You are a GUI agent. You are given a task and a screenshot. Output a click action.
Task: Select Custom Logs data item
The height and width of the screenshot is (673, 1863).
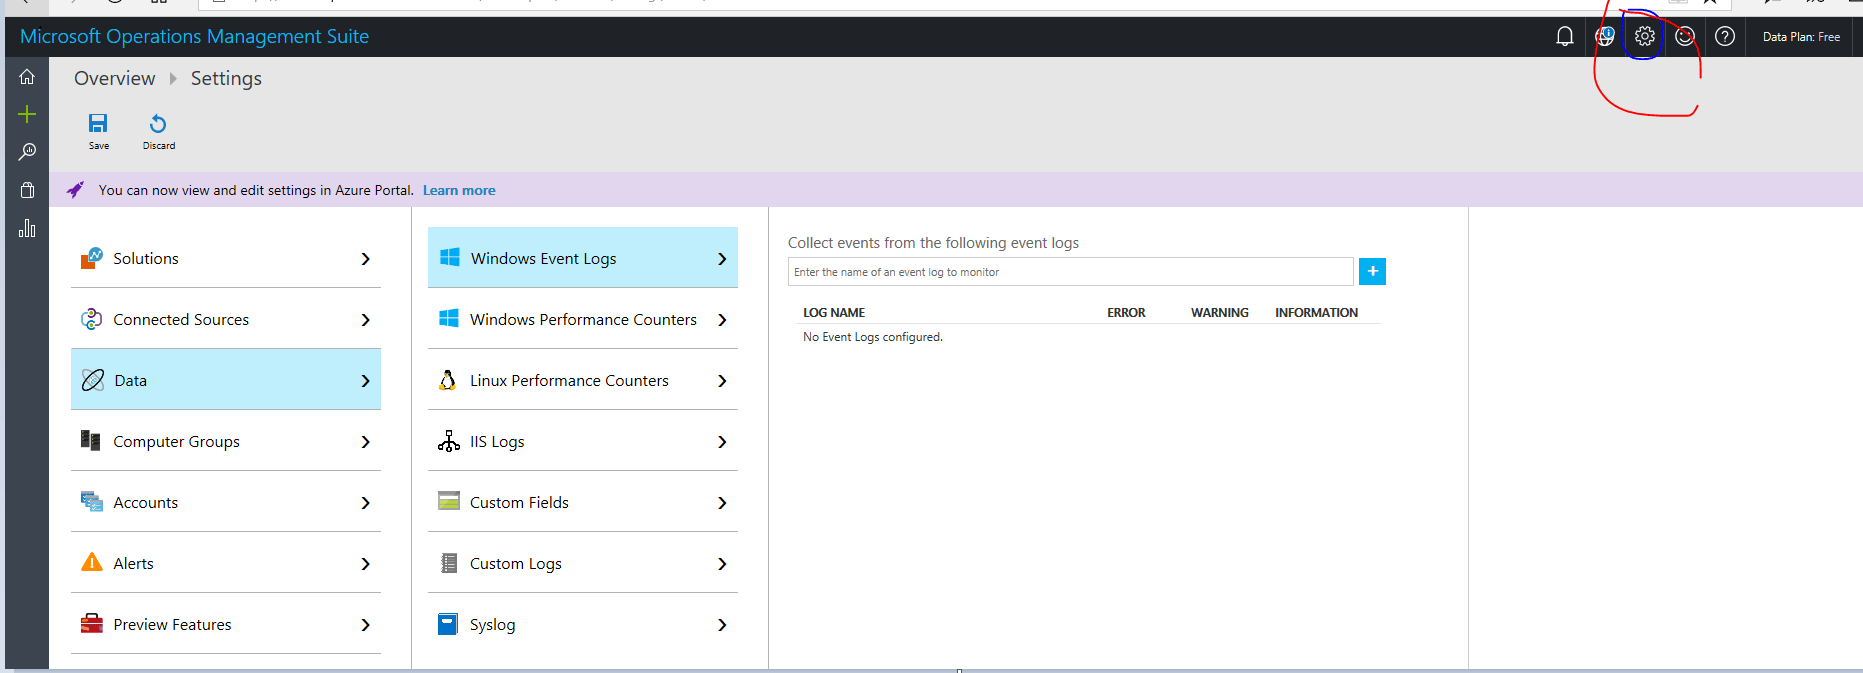coord(583,563)
